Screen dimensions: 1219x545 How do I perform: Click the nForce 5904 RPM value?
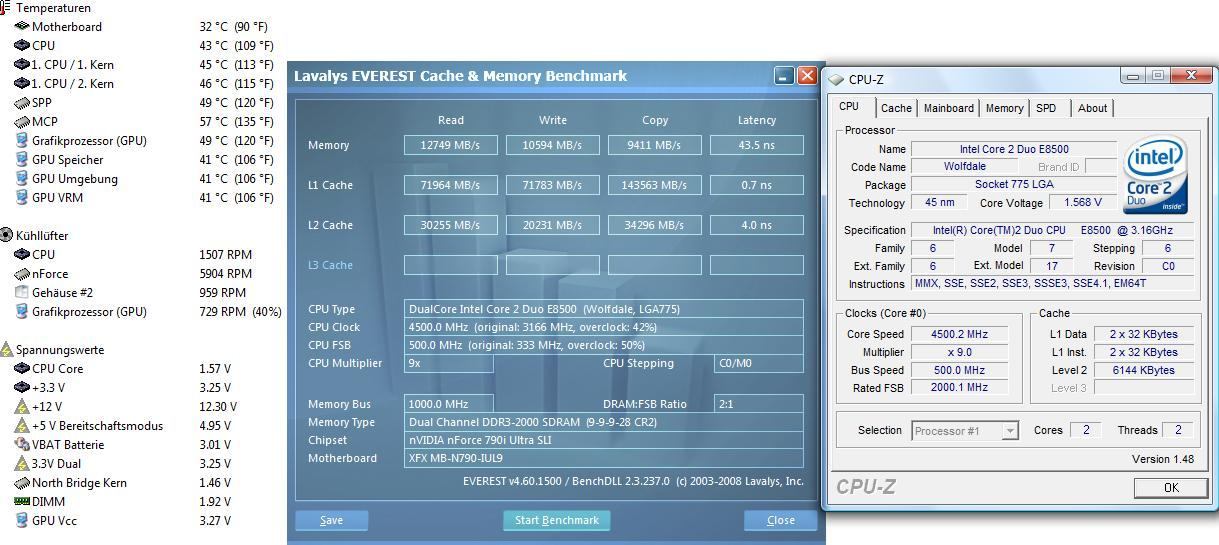pyautogui.click(x=225, y=273)
